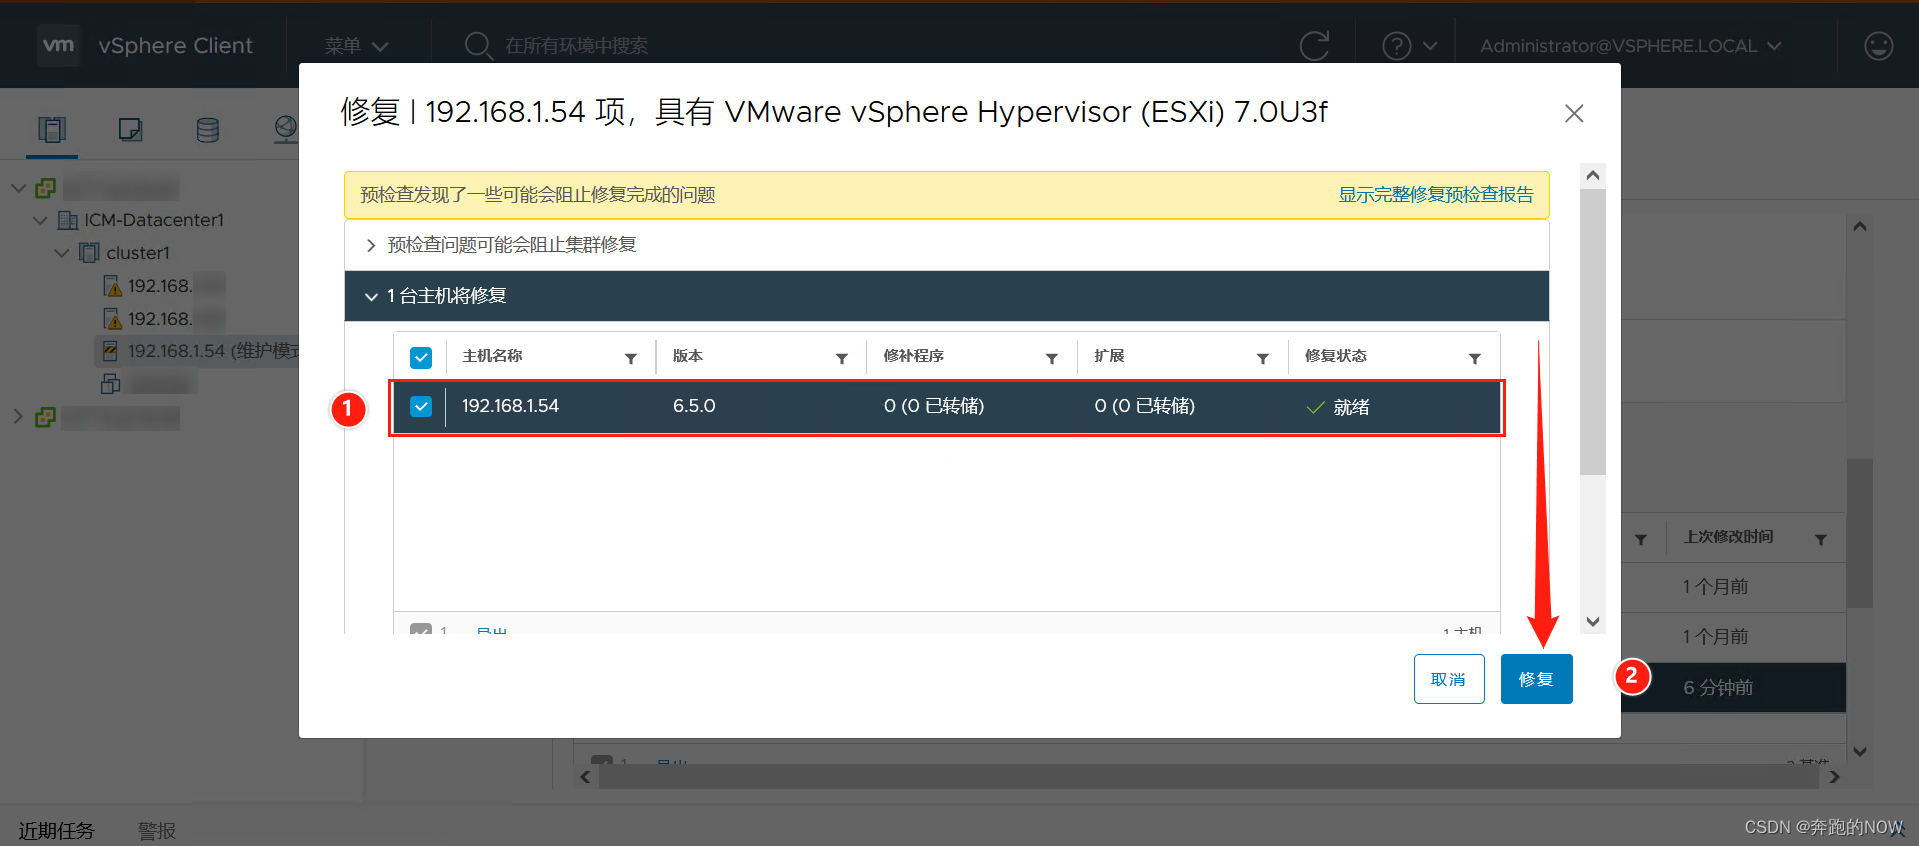Viewport: 1919px width, 846px height.
Task: Sort by 修补程序 column header
Action: click(914, 356)
